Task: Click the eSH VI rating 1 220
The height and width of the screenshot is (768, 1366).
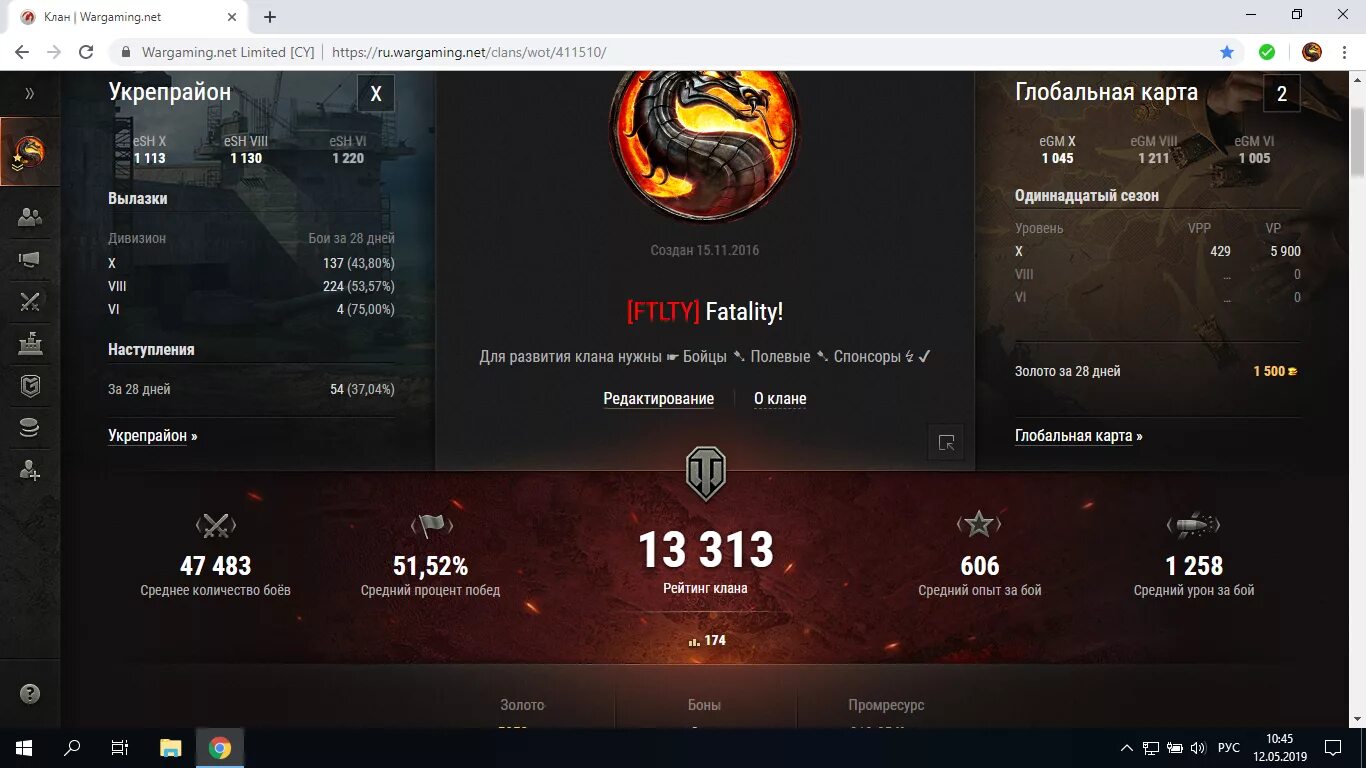Action: (x=347, y=158)
